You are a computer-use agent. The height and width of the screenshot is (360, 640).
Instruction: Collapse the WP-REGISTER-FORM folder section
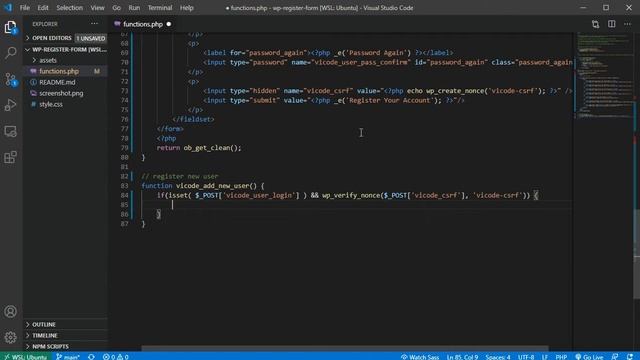coord(65,49)
